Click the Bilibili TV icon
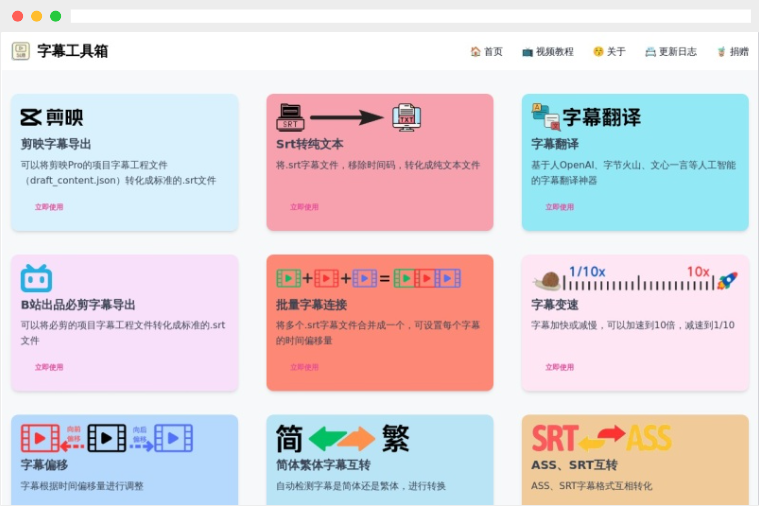Screen dimensions: 759x506 coord(36,278)
